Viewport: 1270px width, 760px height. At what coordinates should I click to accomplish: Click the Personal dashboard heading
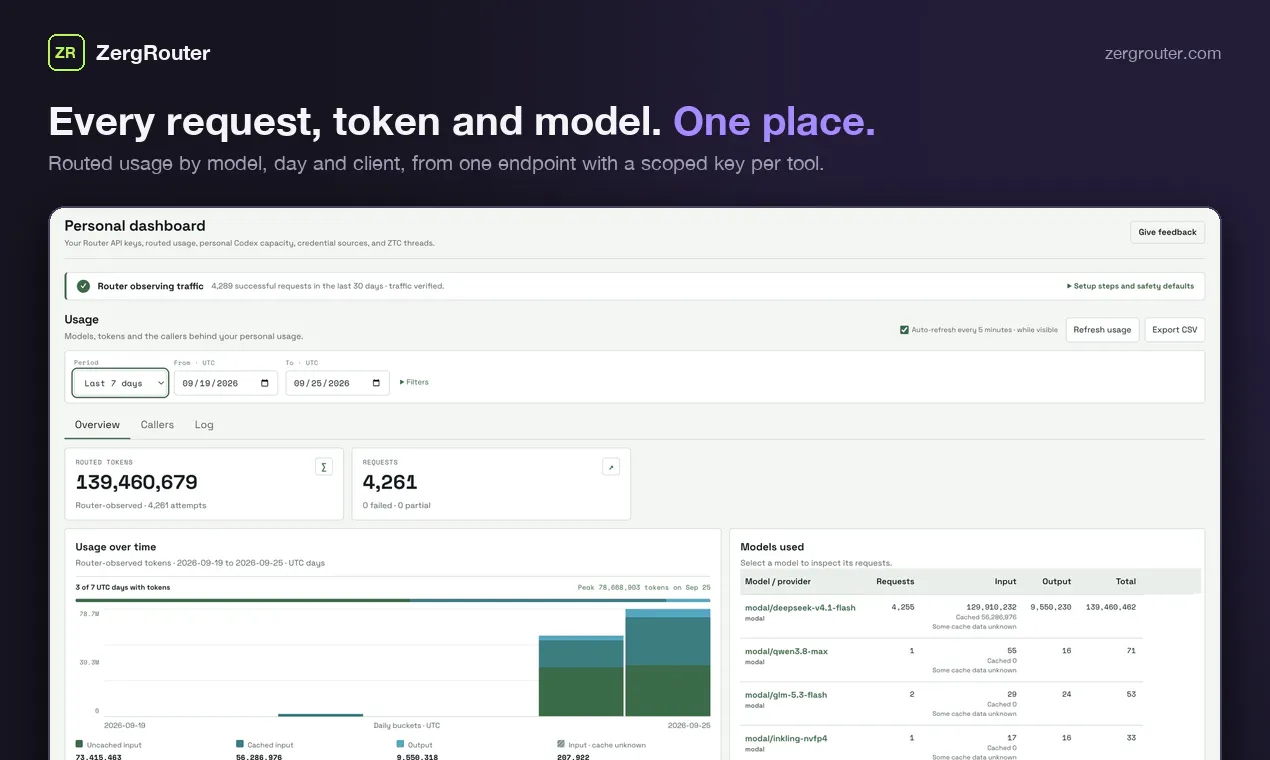(x=135, y=226)
